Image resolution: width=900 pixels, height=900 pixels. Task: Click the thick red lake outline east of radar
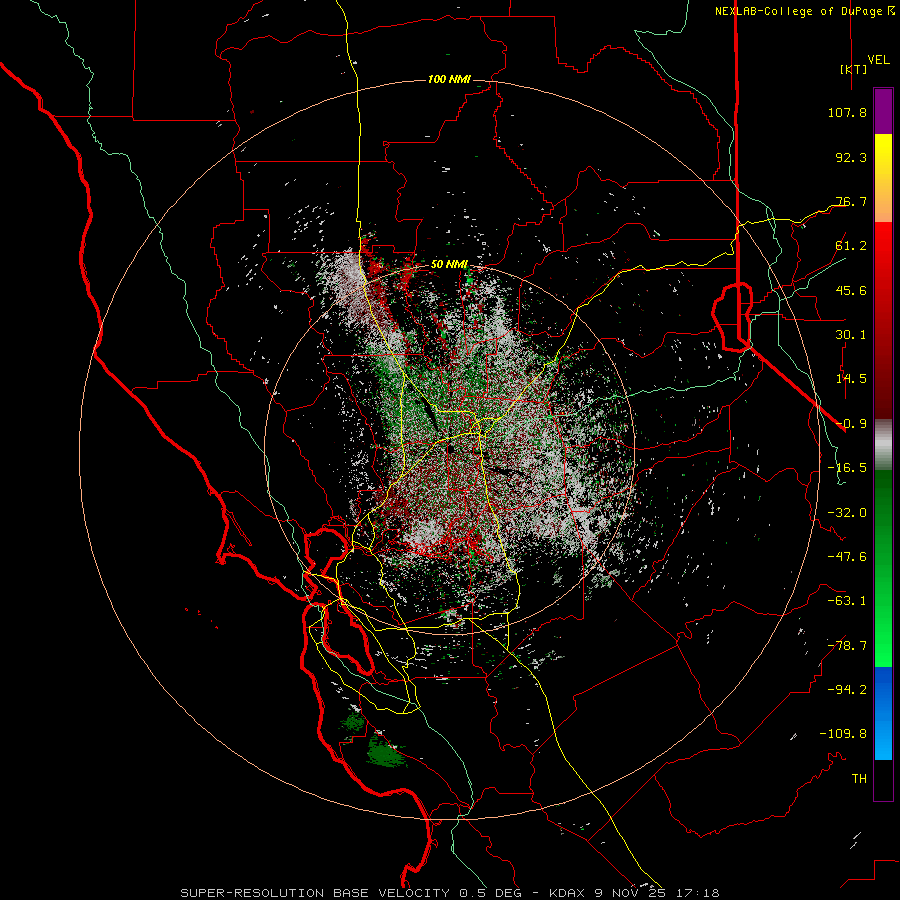(x=732, y=316)
